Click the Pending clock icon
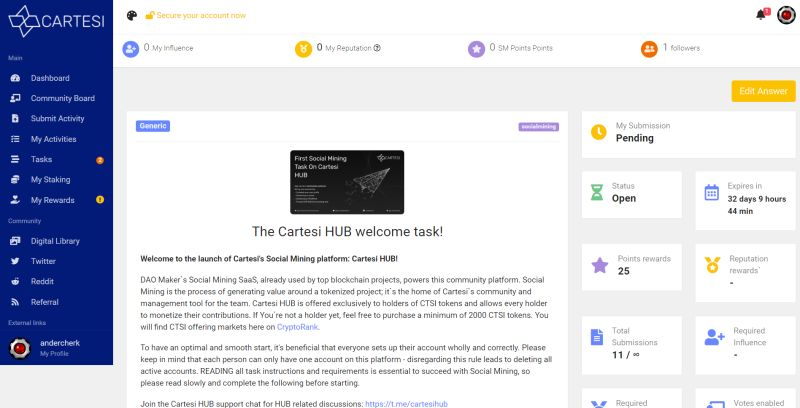The height and width of the screenshot is (408, 800). 598,132
